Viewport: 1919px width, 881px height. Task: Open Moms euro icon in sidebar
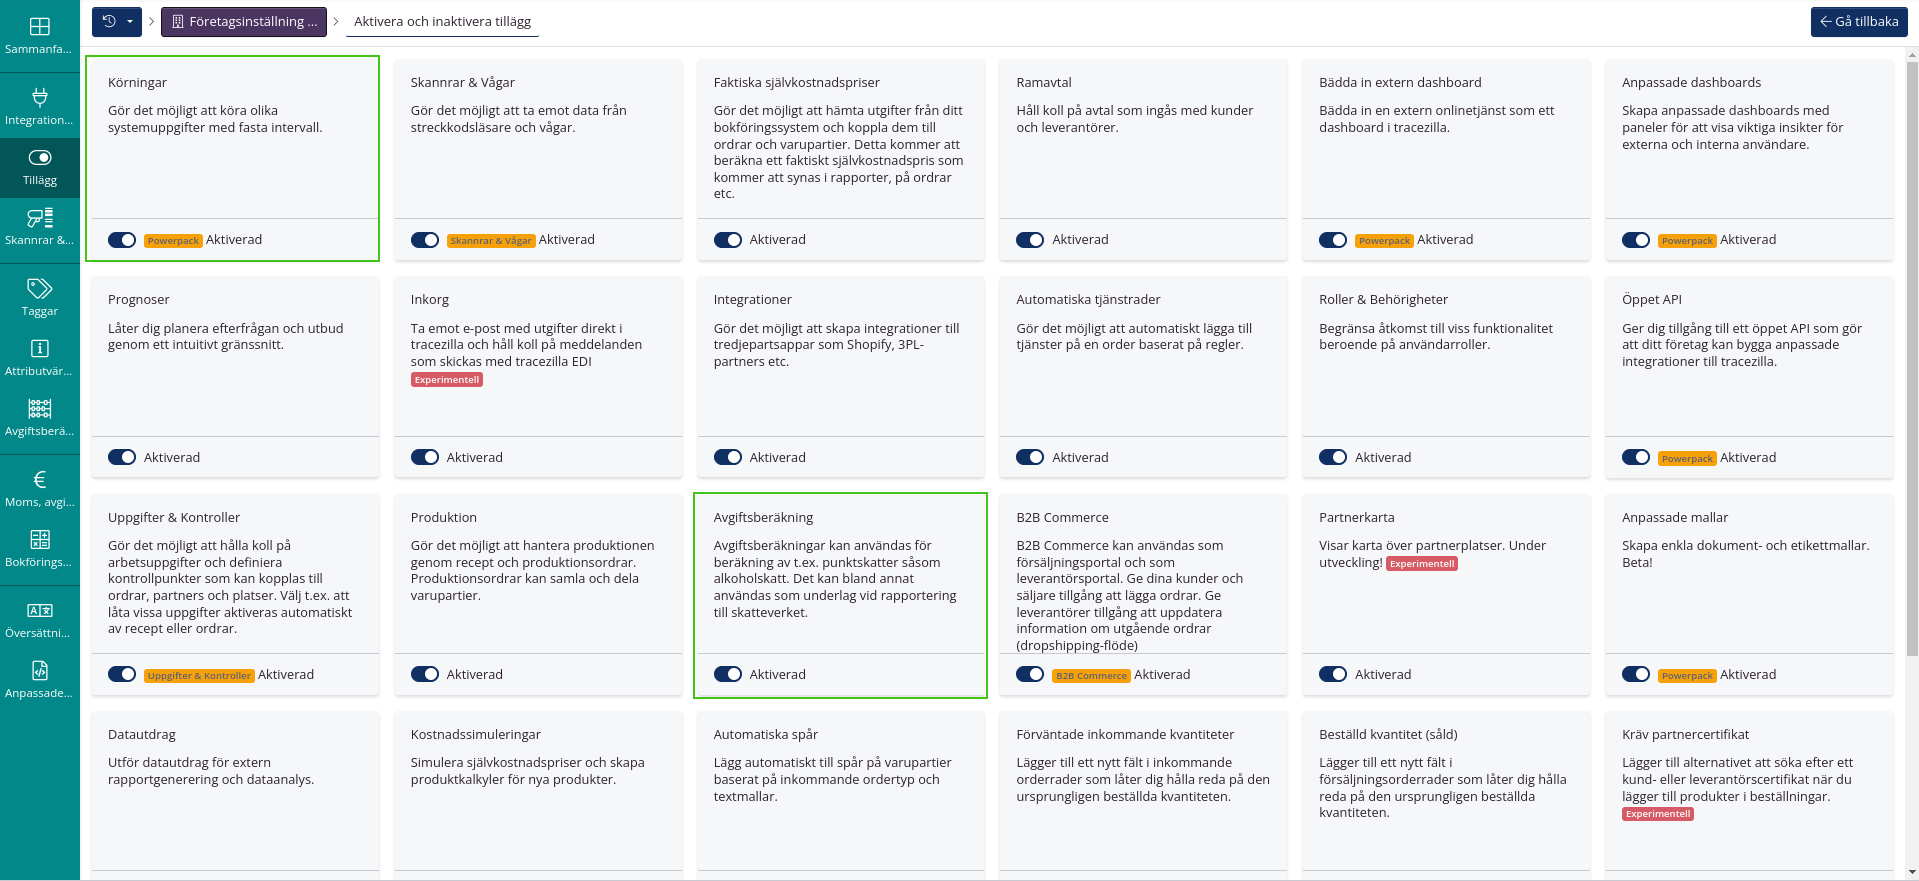(x=40, y=480)
